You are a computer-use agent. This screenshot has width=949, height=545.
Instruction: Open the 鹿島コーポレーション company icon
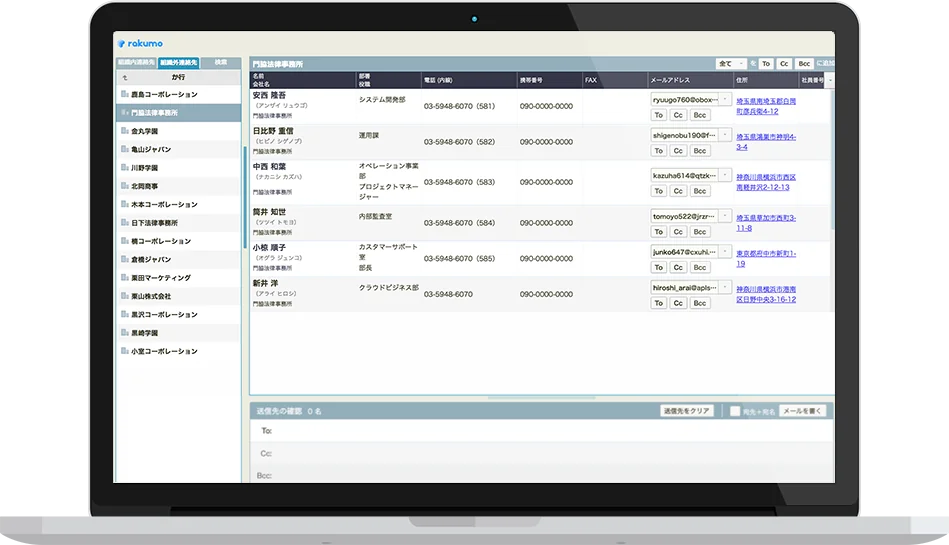pos(124,94)
